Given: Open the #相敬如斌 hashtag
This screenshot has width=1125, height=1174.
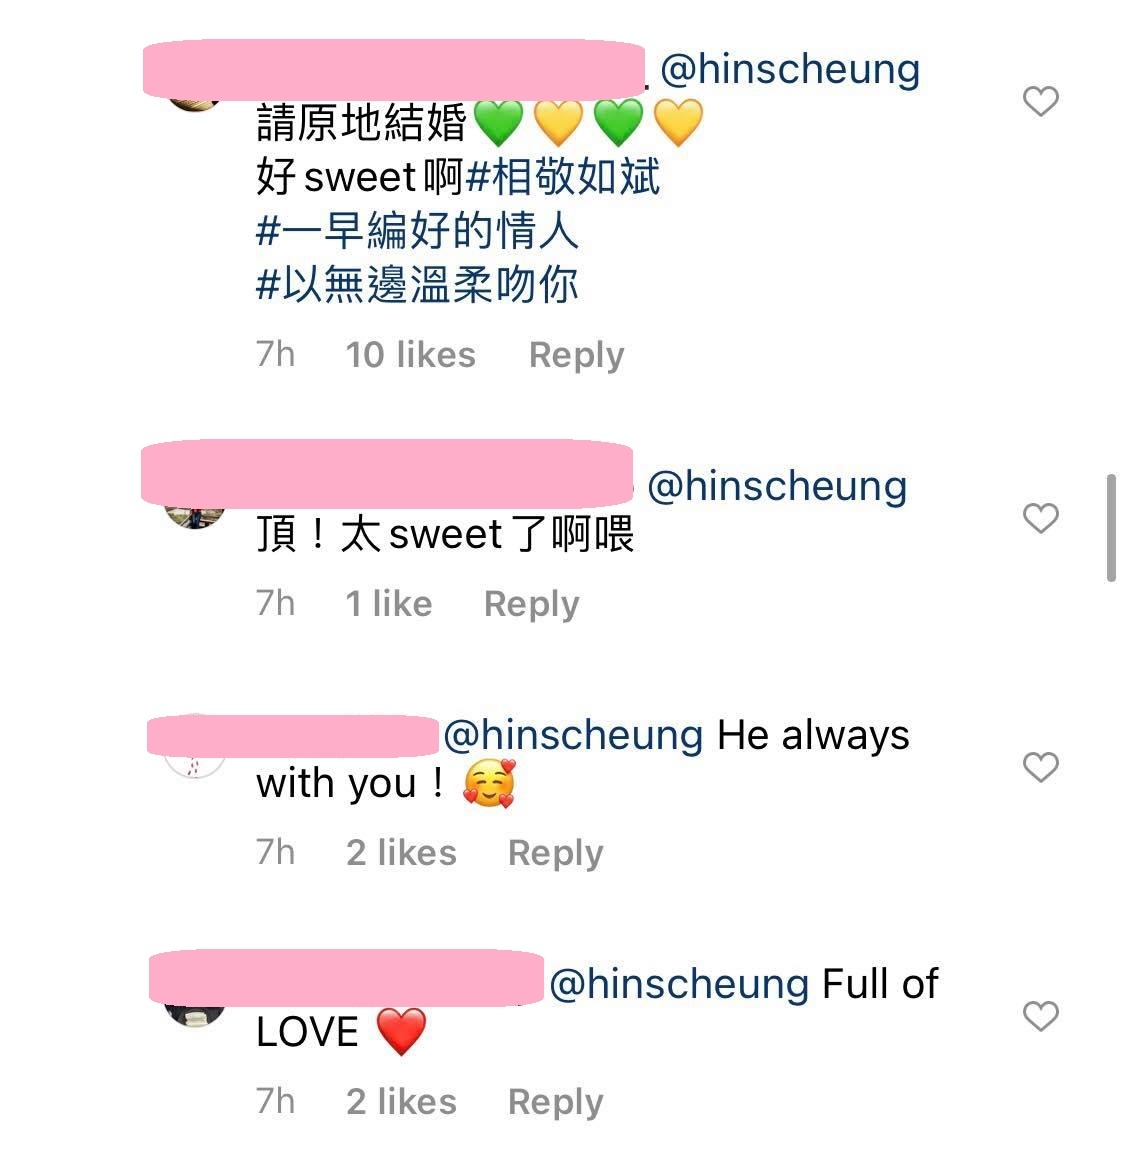Looking at the screenshot, I should [x=563, y=178].
